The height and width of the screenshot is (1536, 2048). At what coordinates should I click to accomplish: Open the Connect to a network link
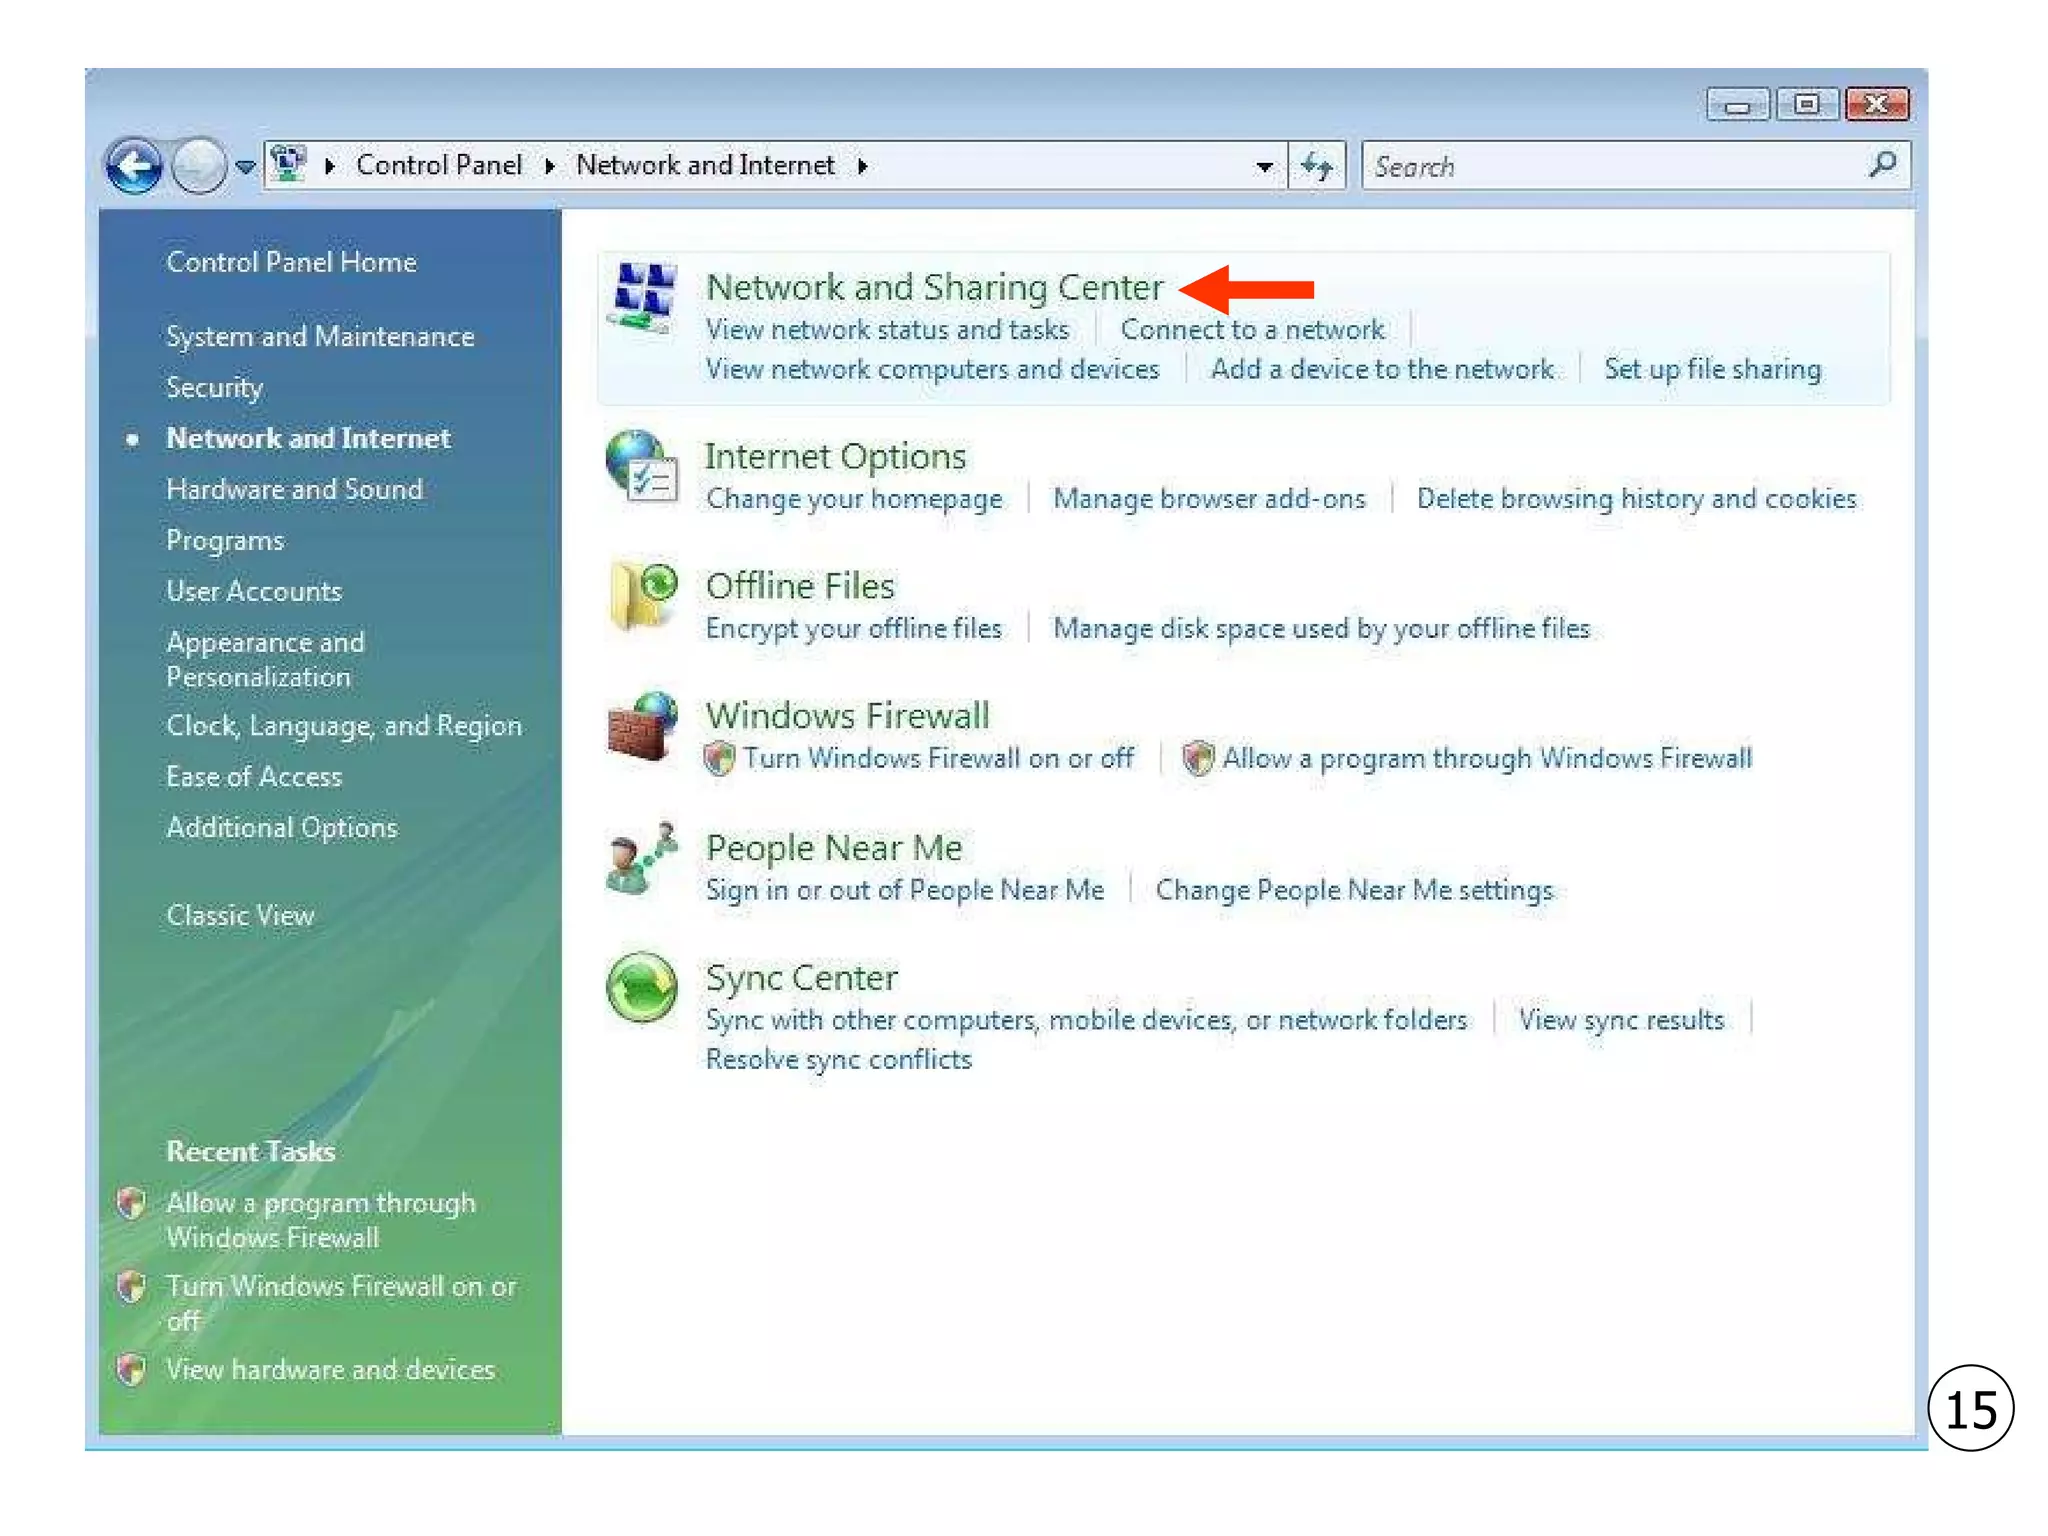pyautogui.click(x=1252, y=329)
